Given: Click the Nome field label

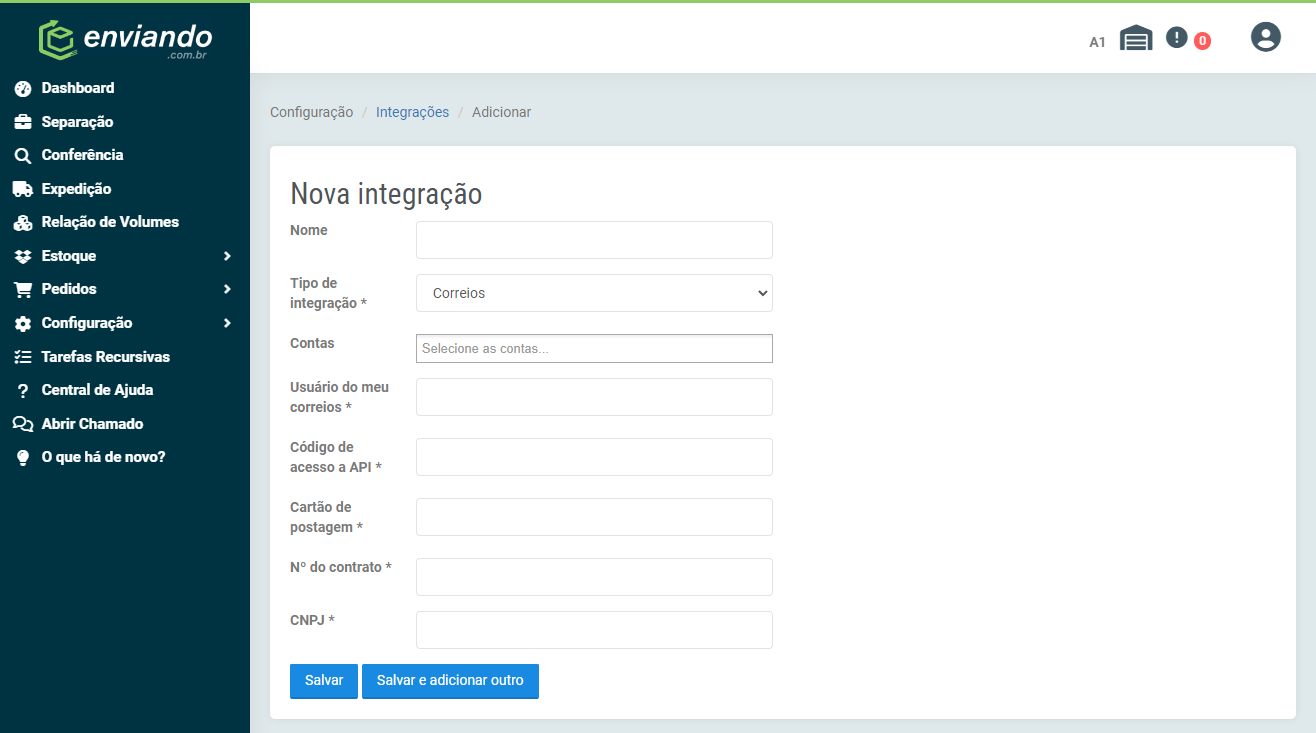Looking at the screenshot, I should coord(309,230).
